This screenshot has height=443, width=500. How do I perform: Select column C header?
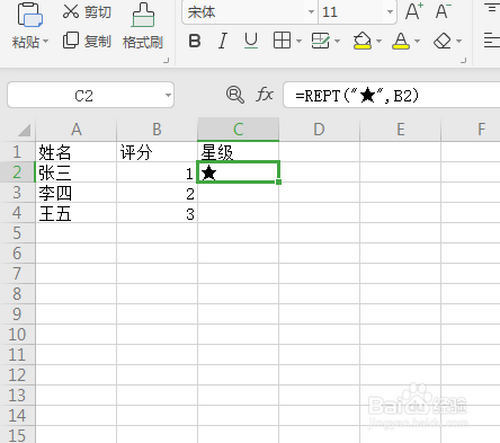tap(238, 129)
